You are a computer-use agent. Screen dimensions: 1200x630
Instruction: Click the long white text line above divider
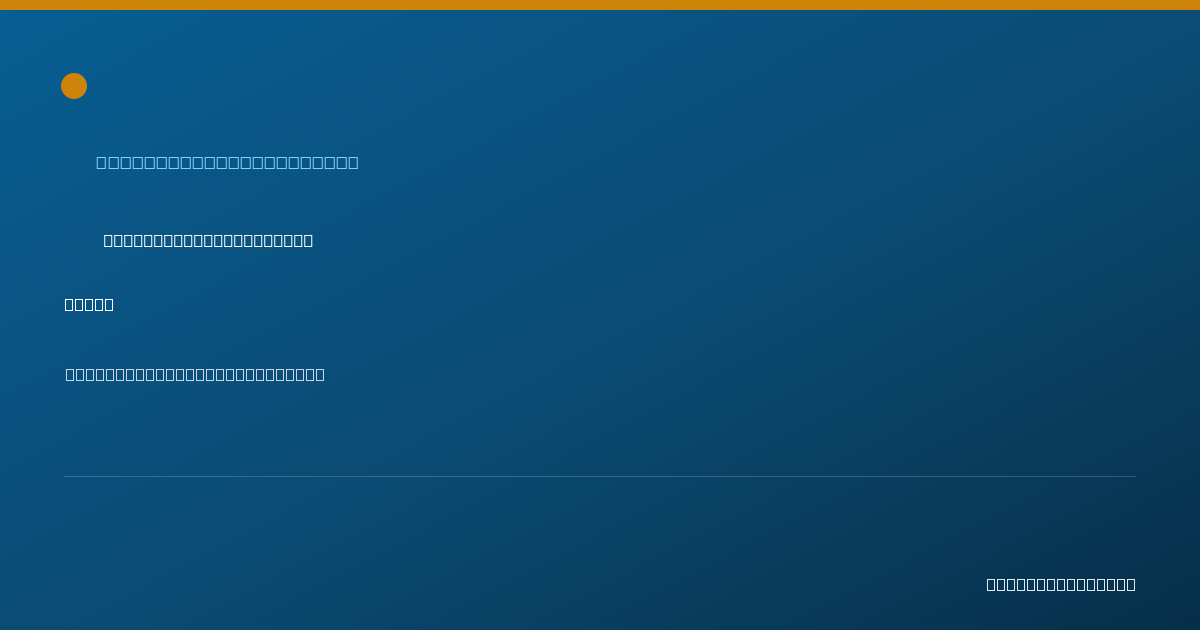pos(195,374)
